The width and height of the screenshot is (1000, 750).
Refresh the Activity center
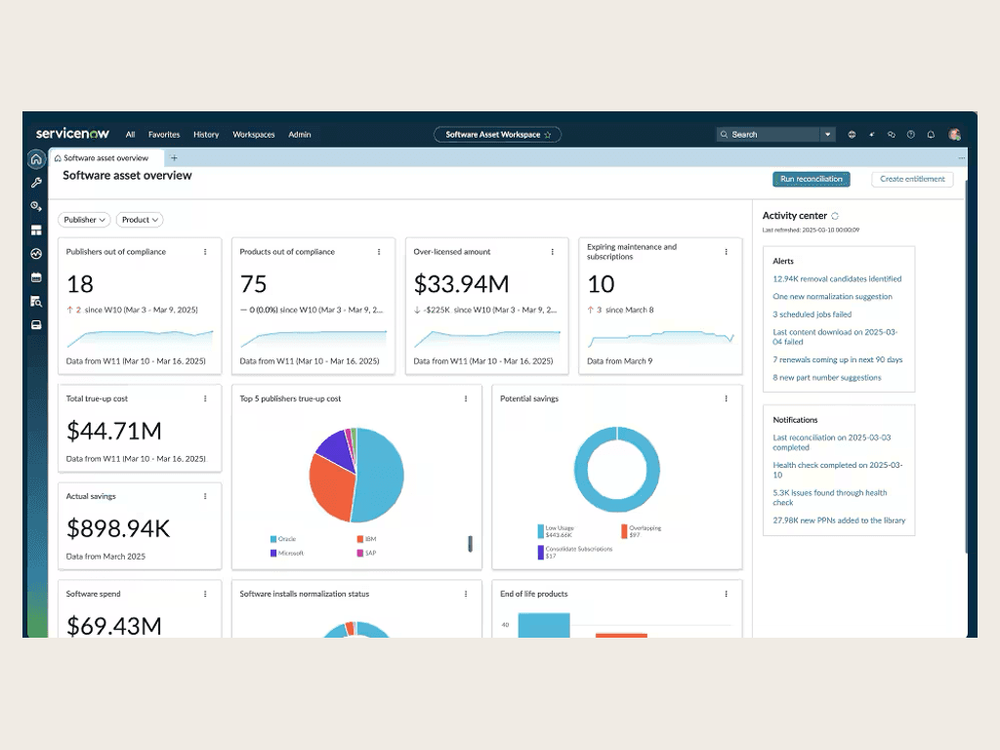(836, 216)
